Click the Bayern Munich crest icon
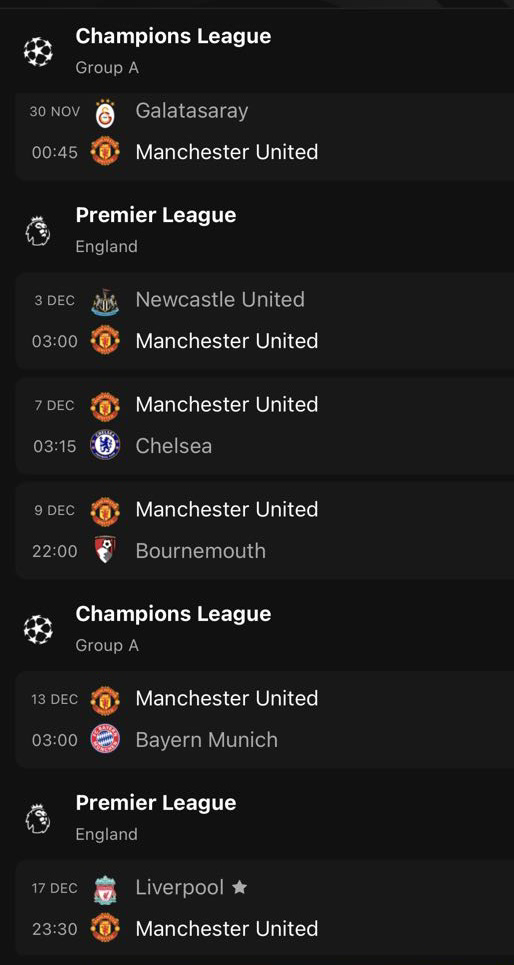Image resolution: width=514 pixels, height=965 pixels. (x=105, y=739)
